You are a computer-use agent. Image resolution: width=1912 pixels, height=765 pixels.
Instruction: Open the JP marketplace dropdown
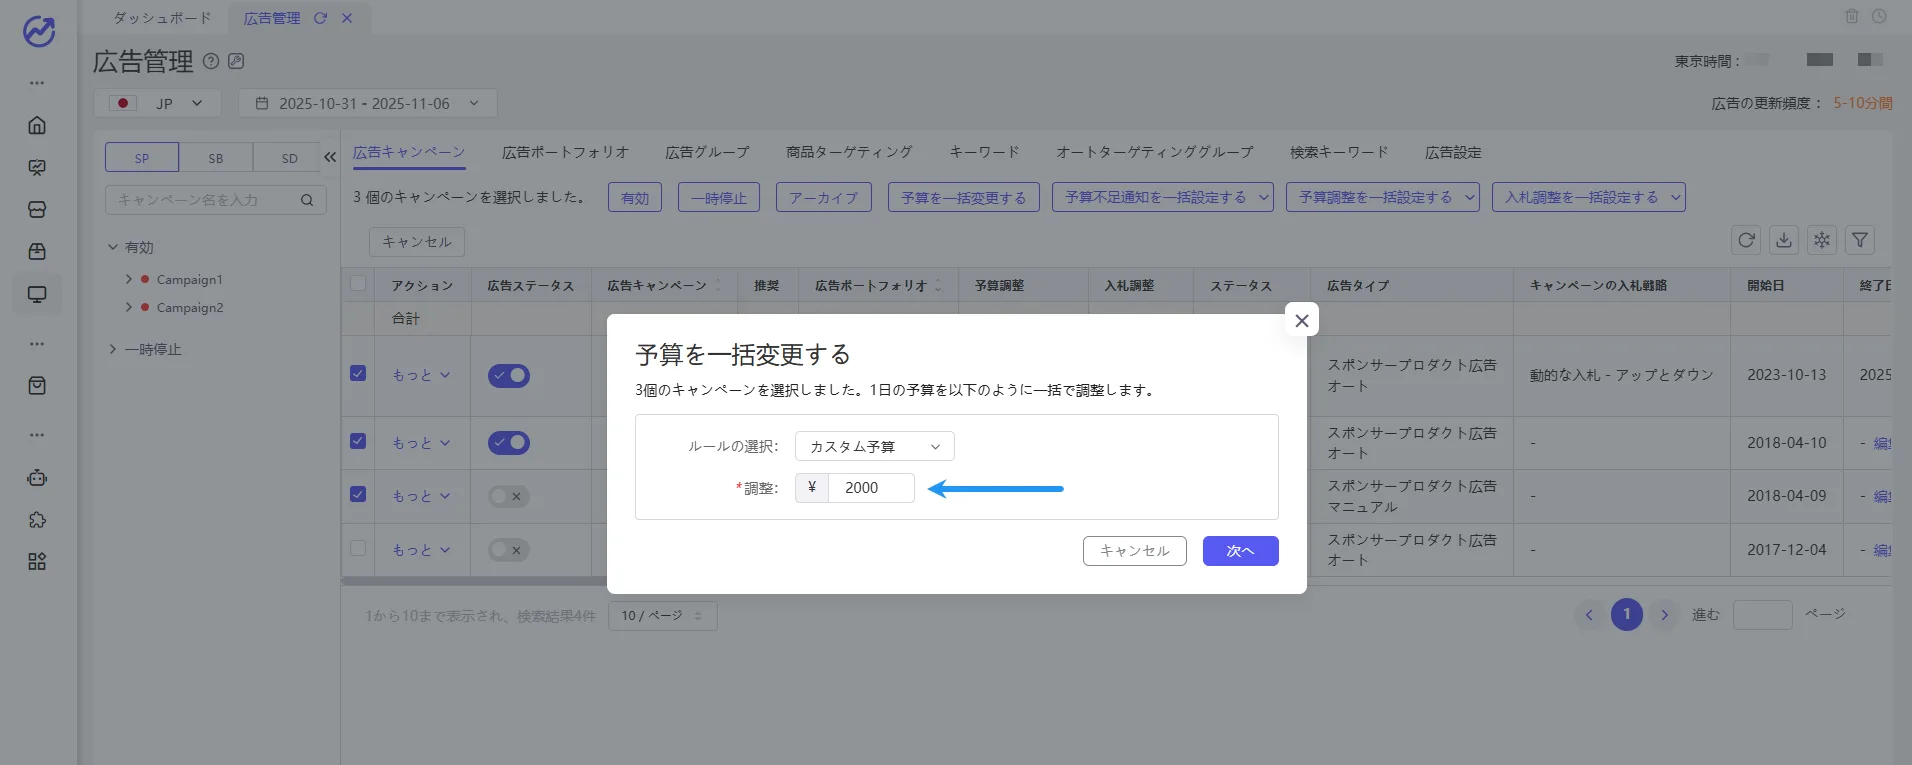click(160, 103)
